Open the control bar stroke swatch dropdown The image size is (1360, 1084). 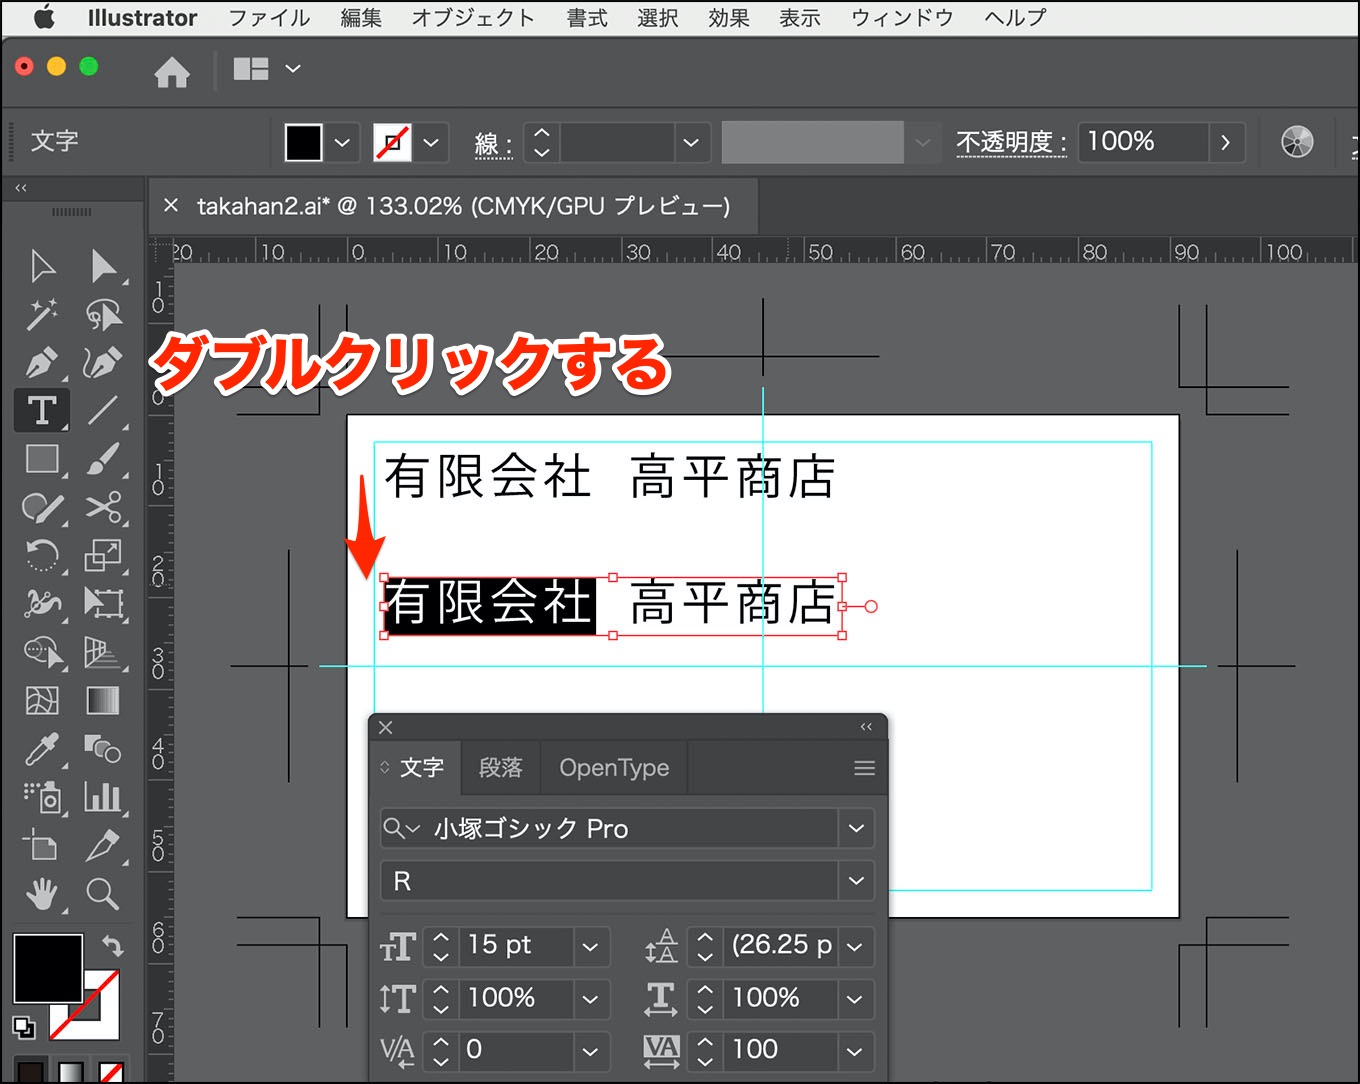(x=431, y=142)
